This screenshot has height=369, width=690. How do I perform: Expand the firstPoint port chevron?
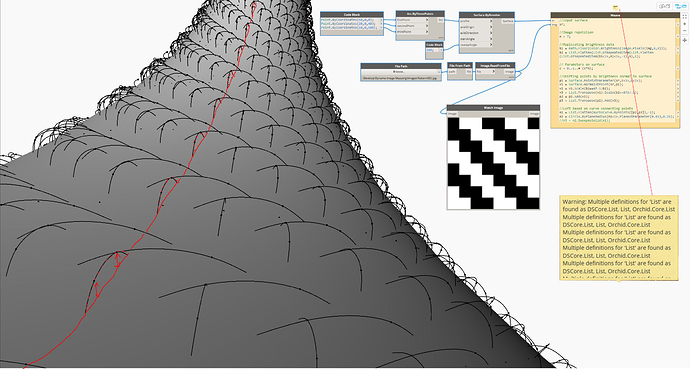point(427,20)
